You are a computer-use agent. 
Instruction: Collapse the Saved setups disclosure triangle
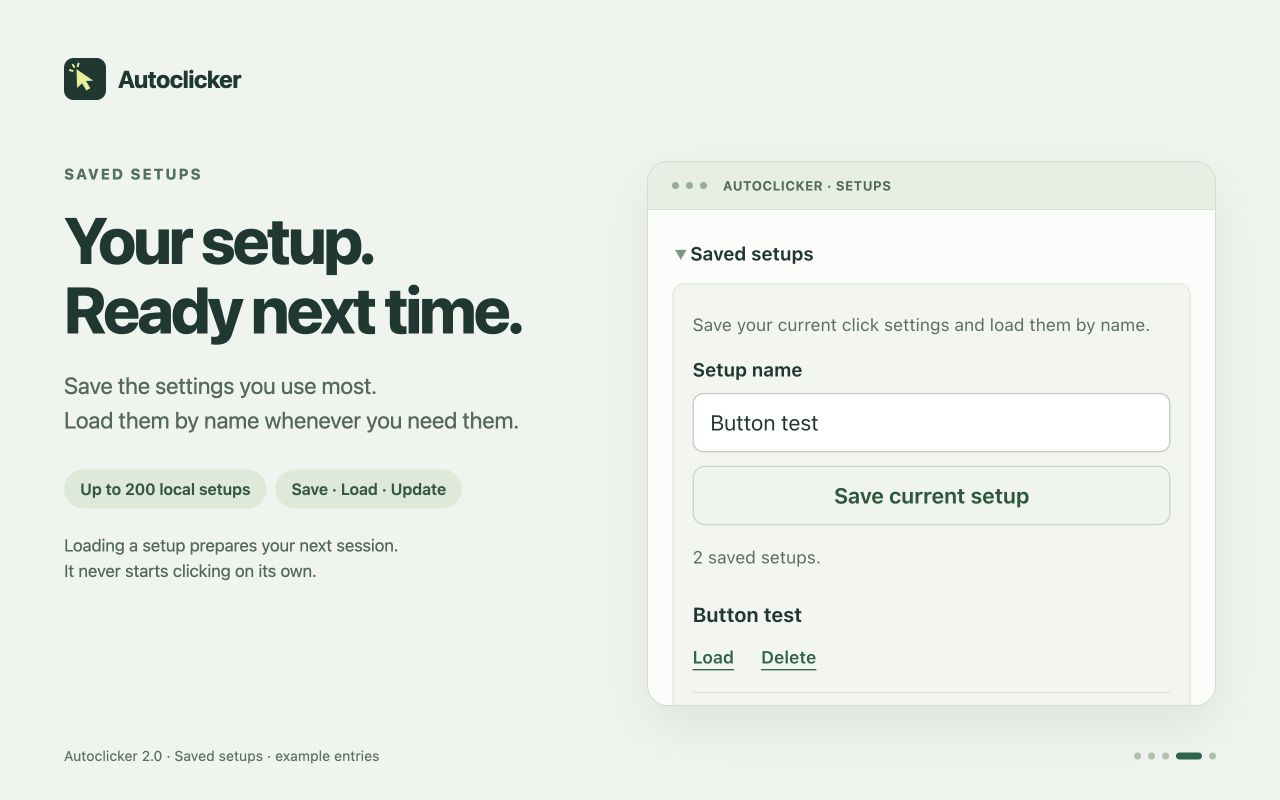[680, 255]
